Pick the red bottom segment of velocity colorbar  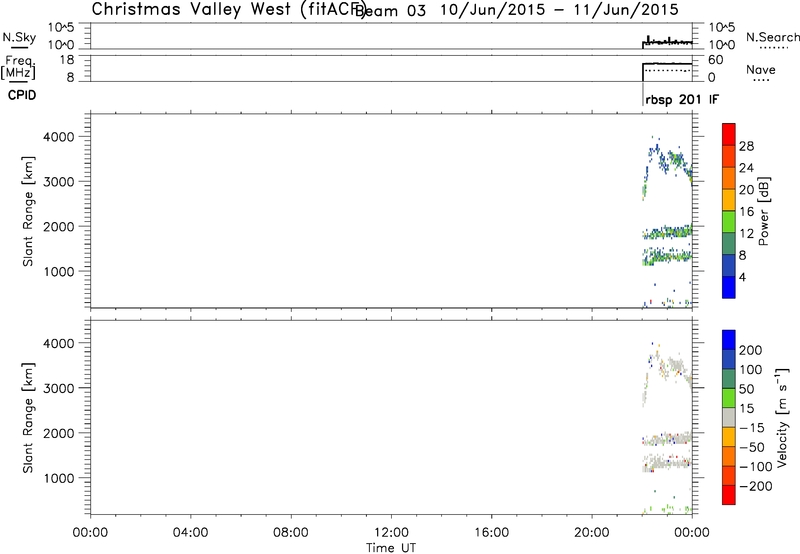pos(729,495)
